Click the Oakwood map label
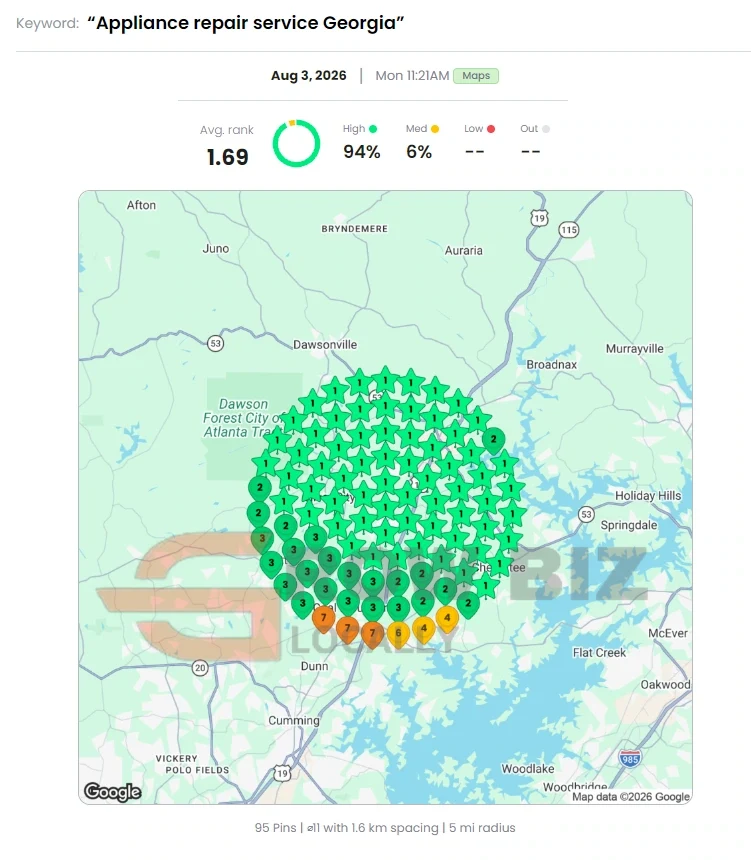This screenshot has height=860, width=751. (665, 684)
